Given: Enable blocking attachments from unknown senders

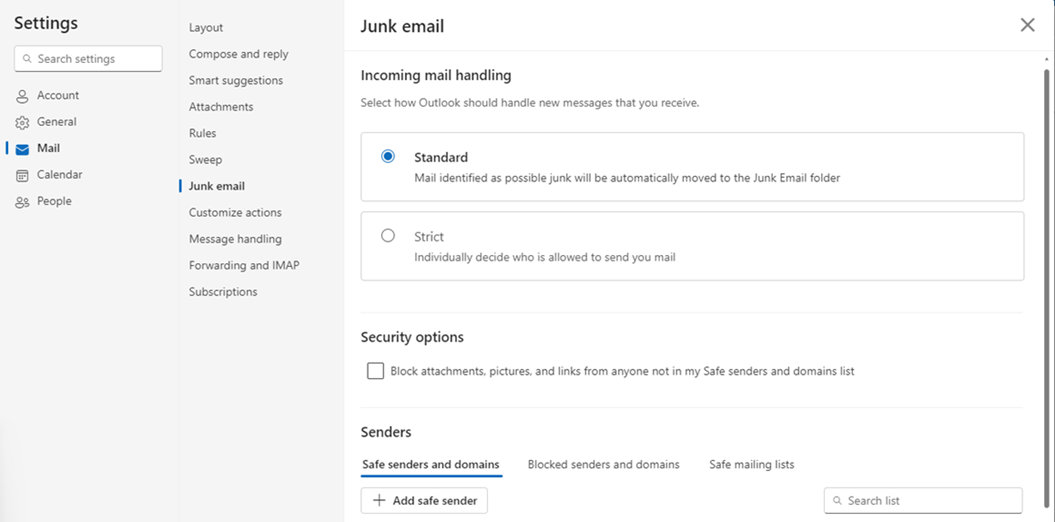Looking at the screenshot, I should (x=375, y=371).
